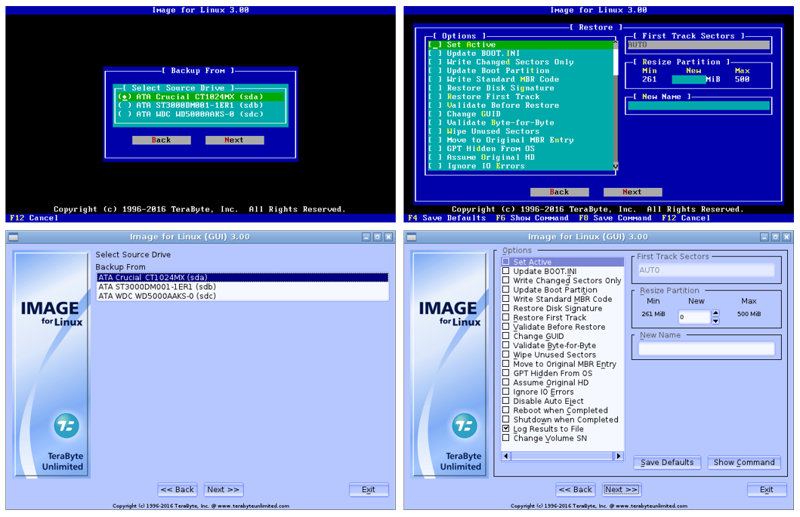This screenshot has height=517, width=800.
Task: Select ATA Crucial CT1024MX (sda) in GUI source list
Action: click(242, 278)
